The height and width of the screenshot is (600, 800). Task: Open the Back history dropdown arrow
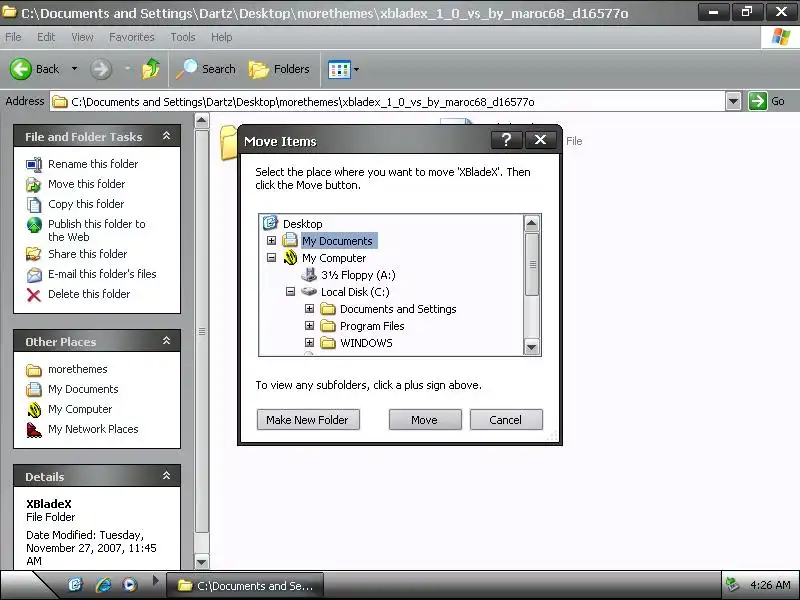tap(74, 69)
